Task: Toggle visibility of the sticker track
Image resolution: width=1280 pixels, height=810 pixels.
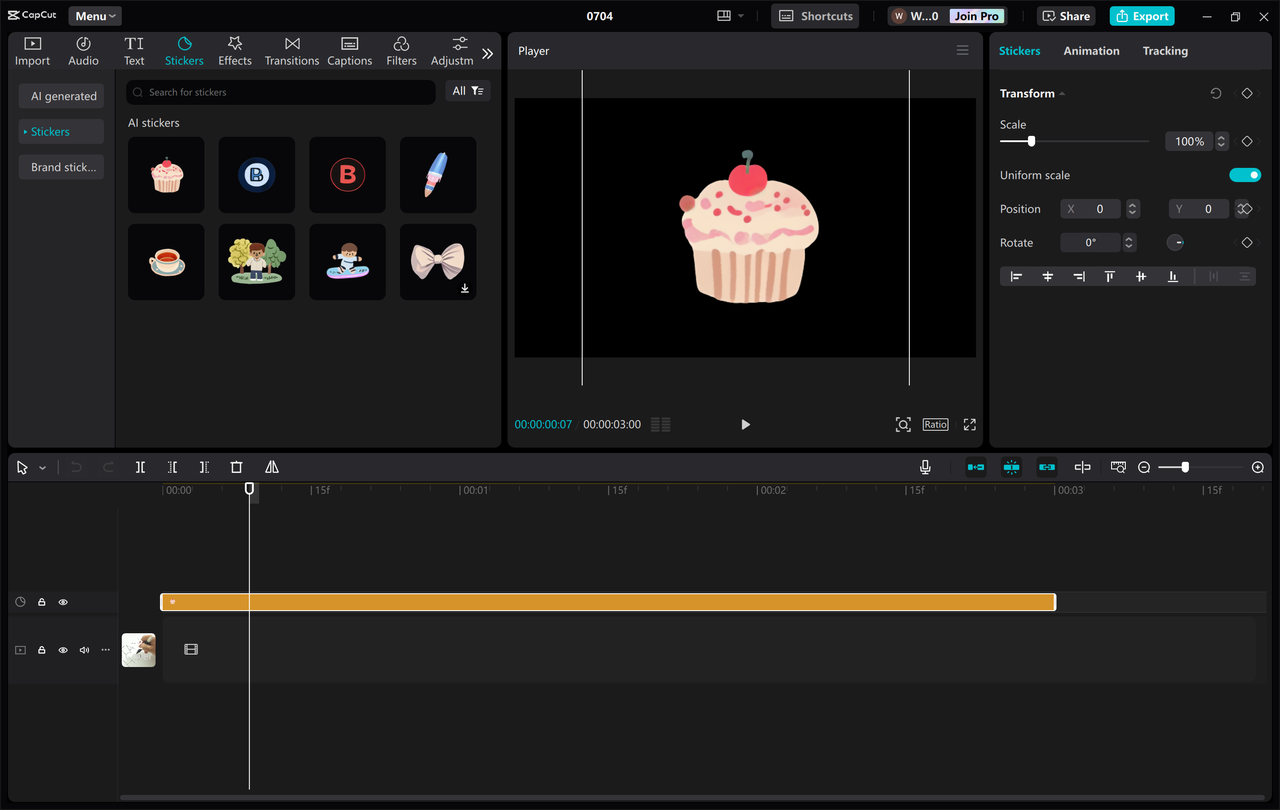Action: pyautogui.click(x=63, y=601)
